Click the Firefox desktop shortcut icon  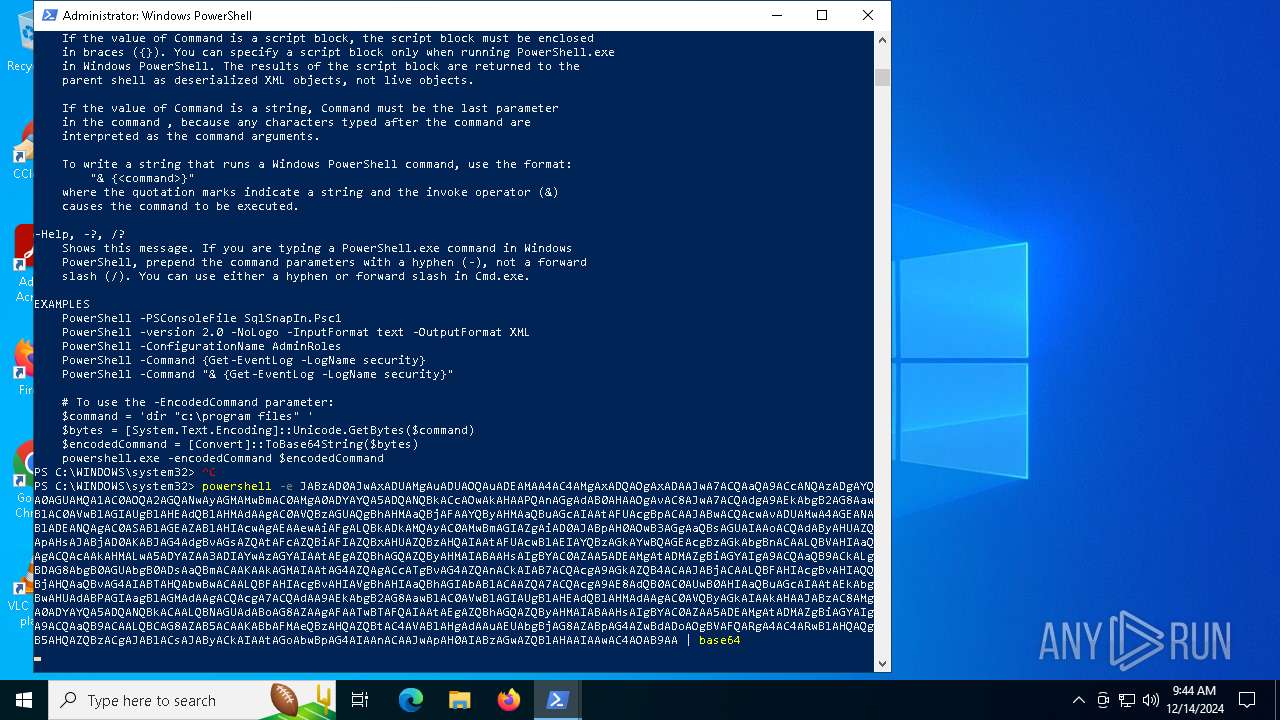click(x=24, y=358)
